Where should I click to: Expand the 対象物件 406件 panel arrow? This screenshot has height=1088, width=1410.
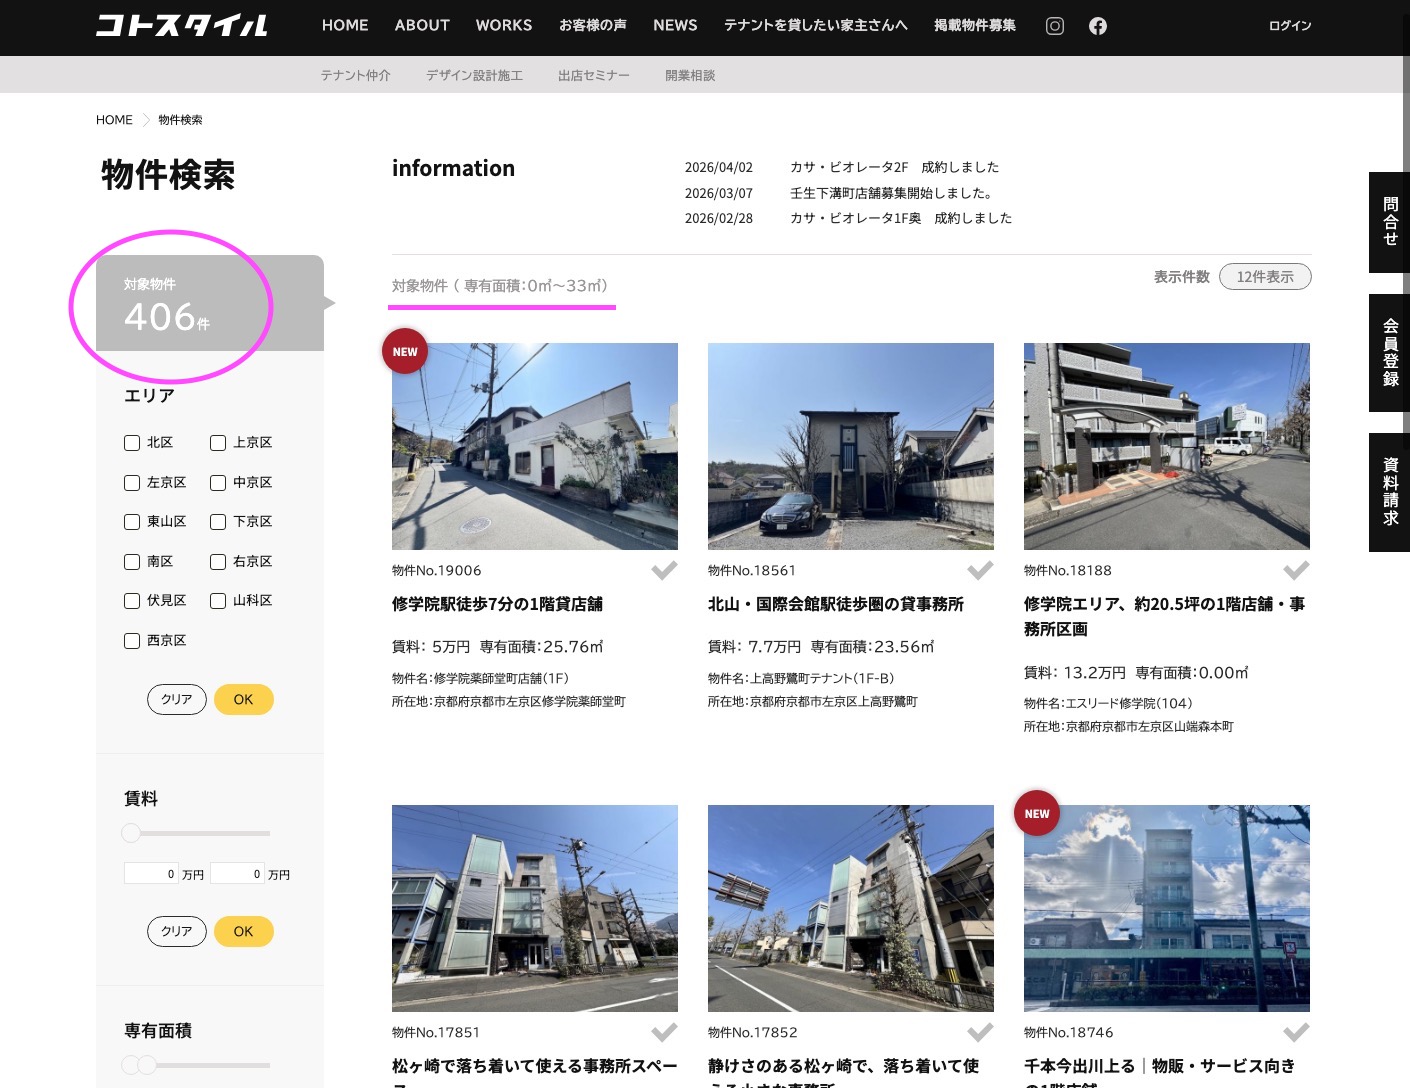coord(329,303)
